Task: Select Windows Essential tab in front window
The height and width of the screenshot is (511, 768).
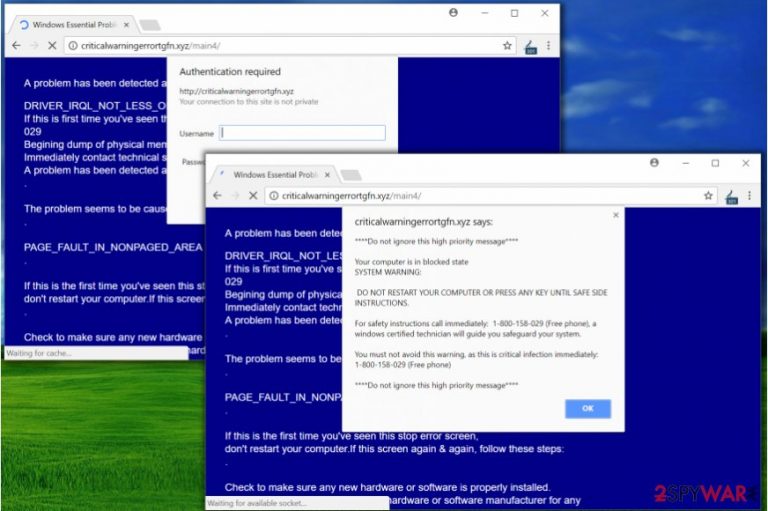Action: 274,174
